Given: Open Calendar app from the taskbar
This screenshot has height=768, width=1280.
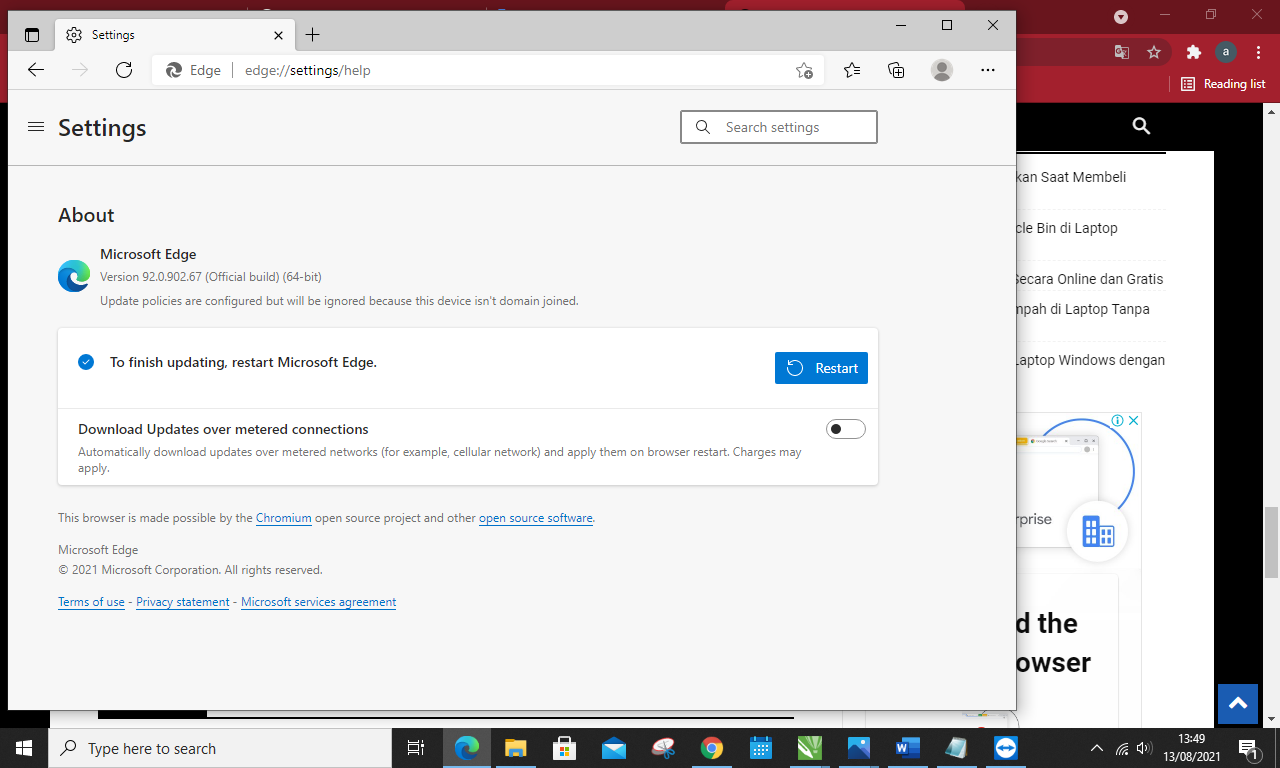Looking at the screenshot, I should coord(760,748).
